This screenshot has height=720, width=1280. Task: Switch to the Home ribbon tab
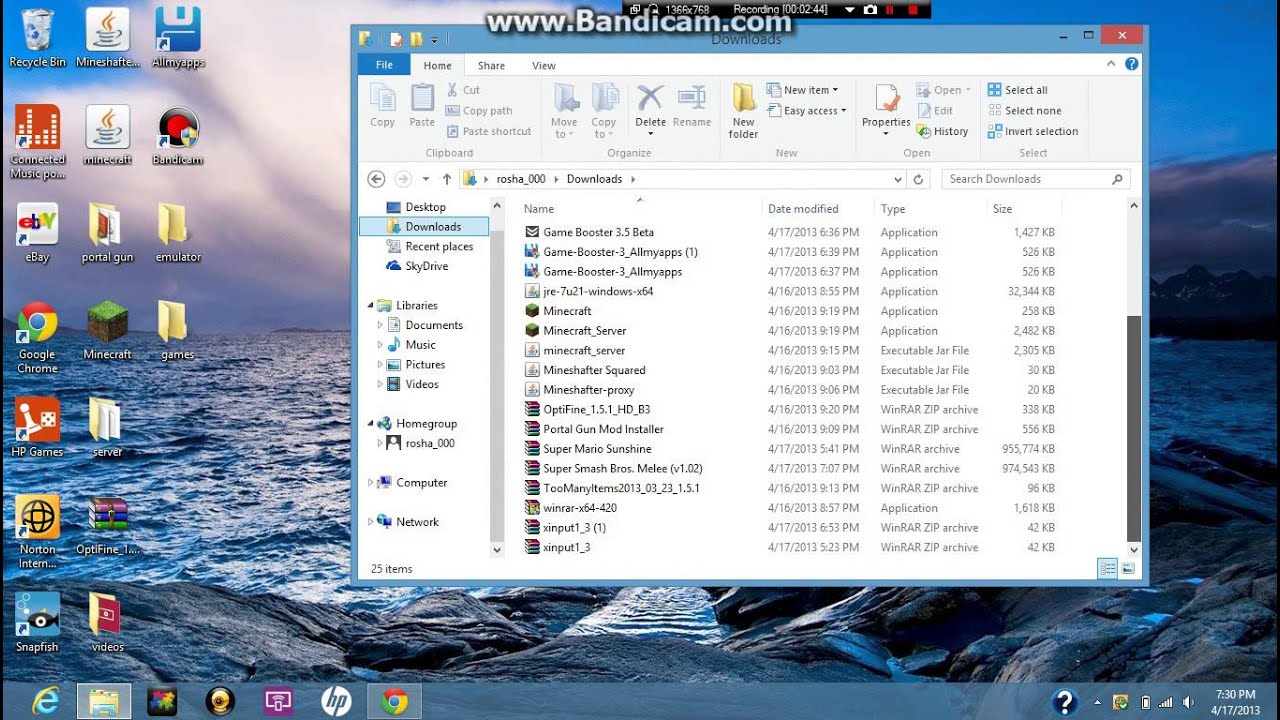click(x=437, y=65)
